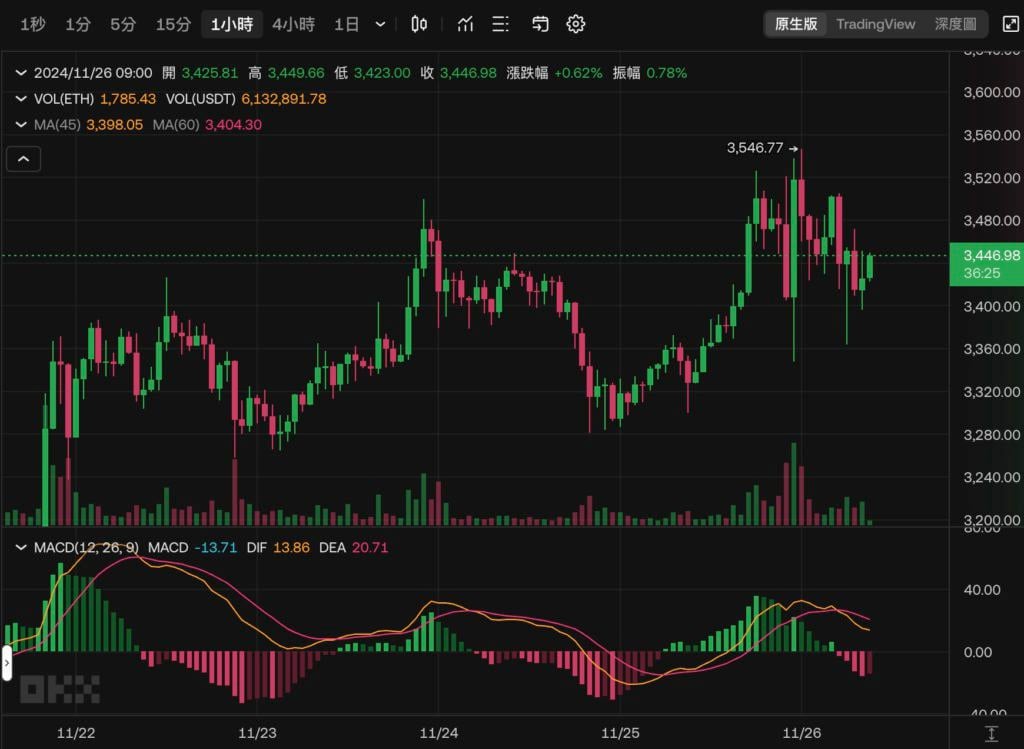Switch to 深度圖 depth chart view
Viewport: 1024px width, 749px height.
(955, 24)
